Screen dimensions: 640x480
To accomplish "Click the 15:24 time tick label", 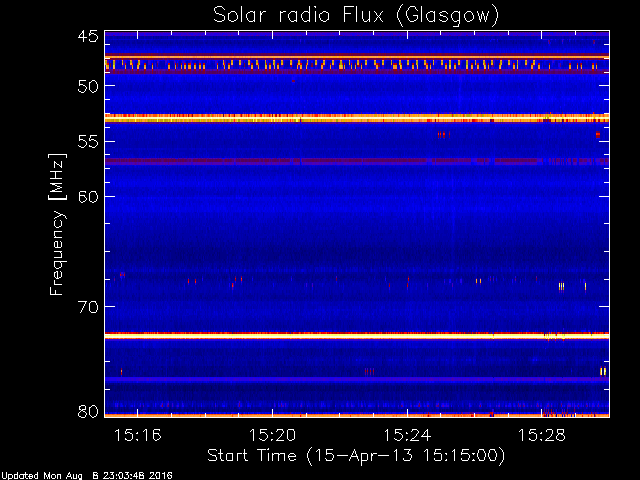I will 407,435.
